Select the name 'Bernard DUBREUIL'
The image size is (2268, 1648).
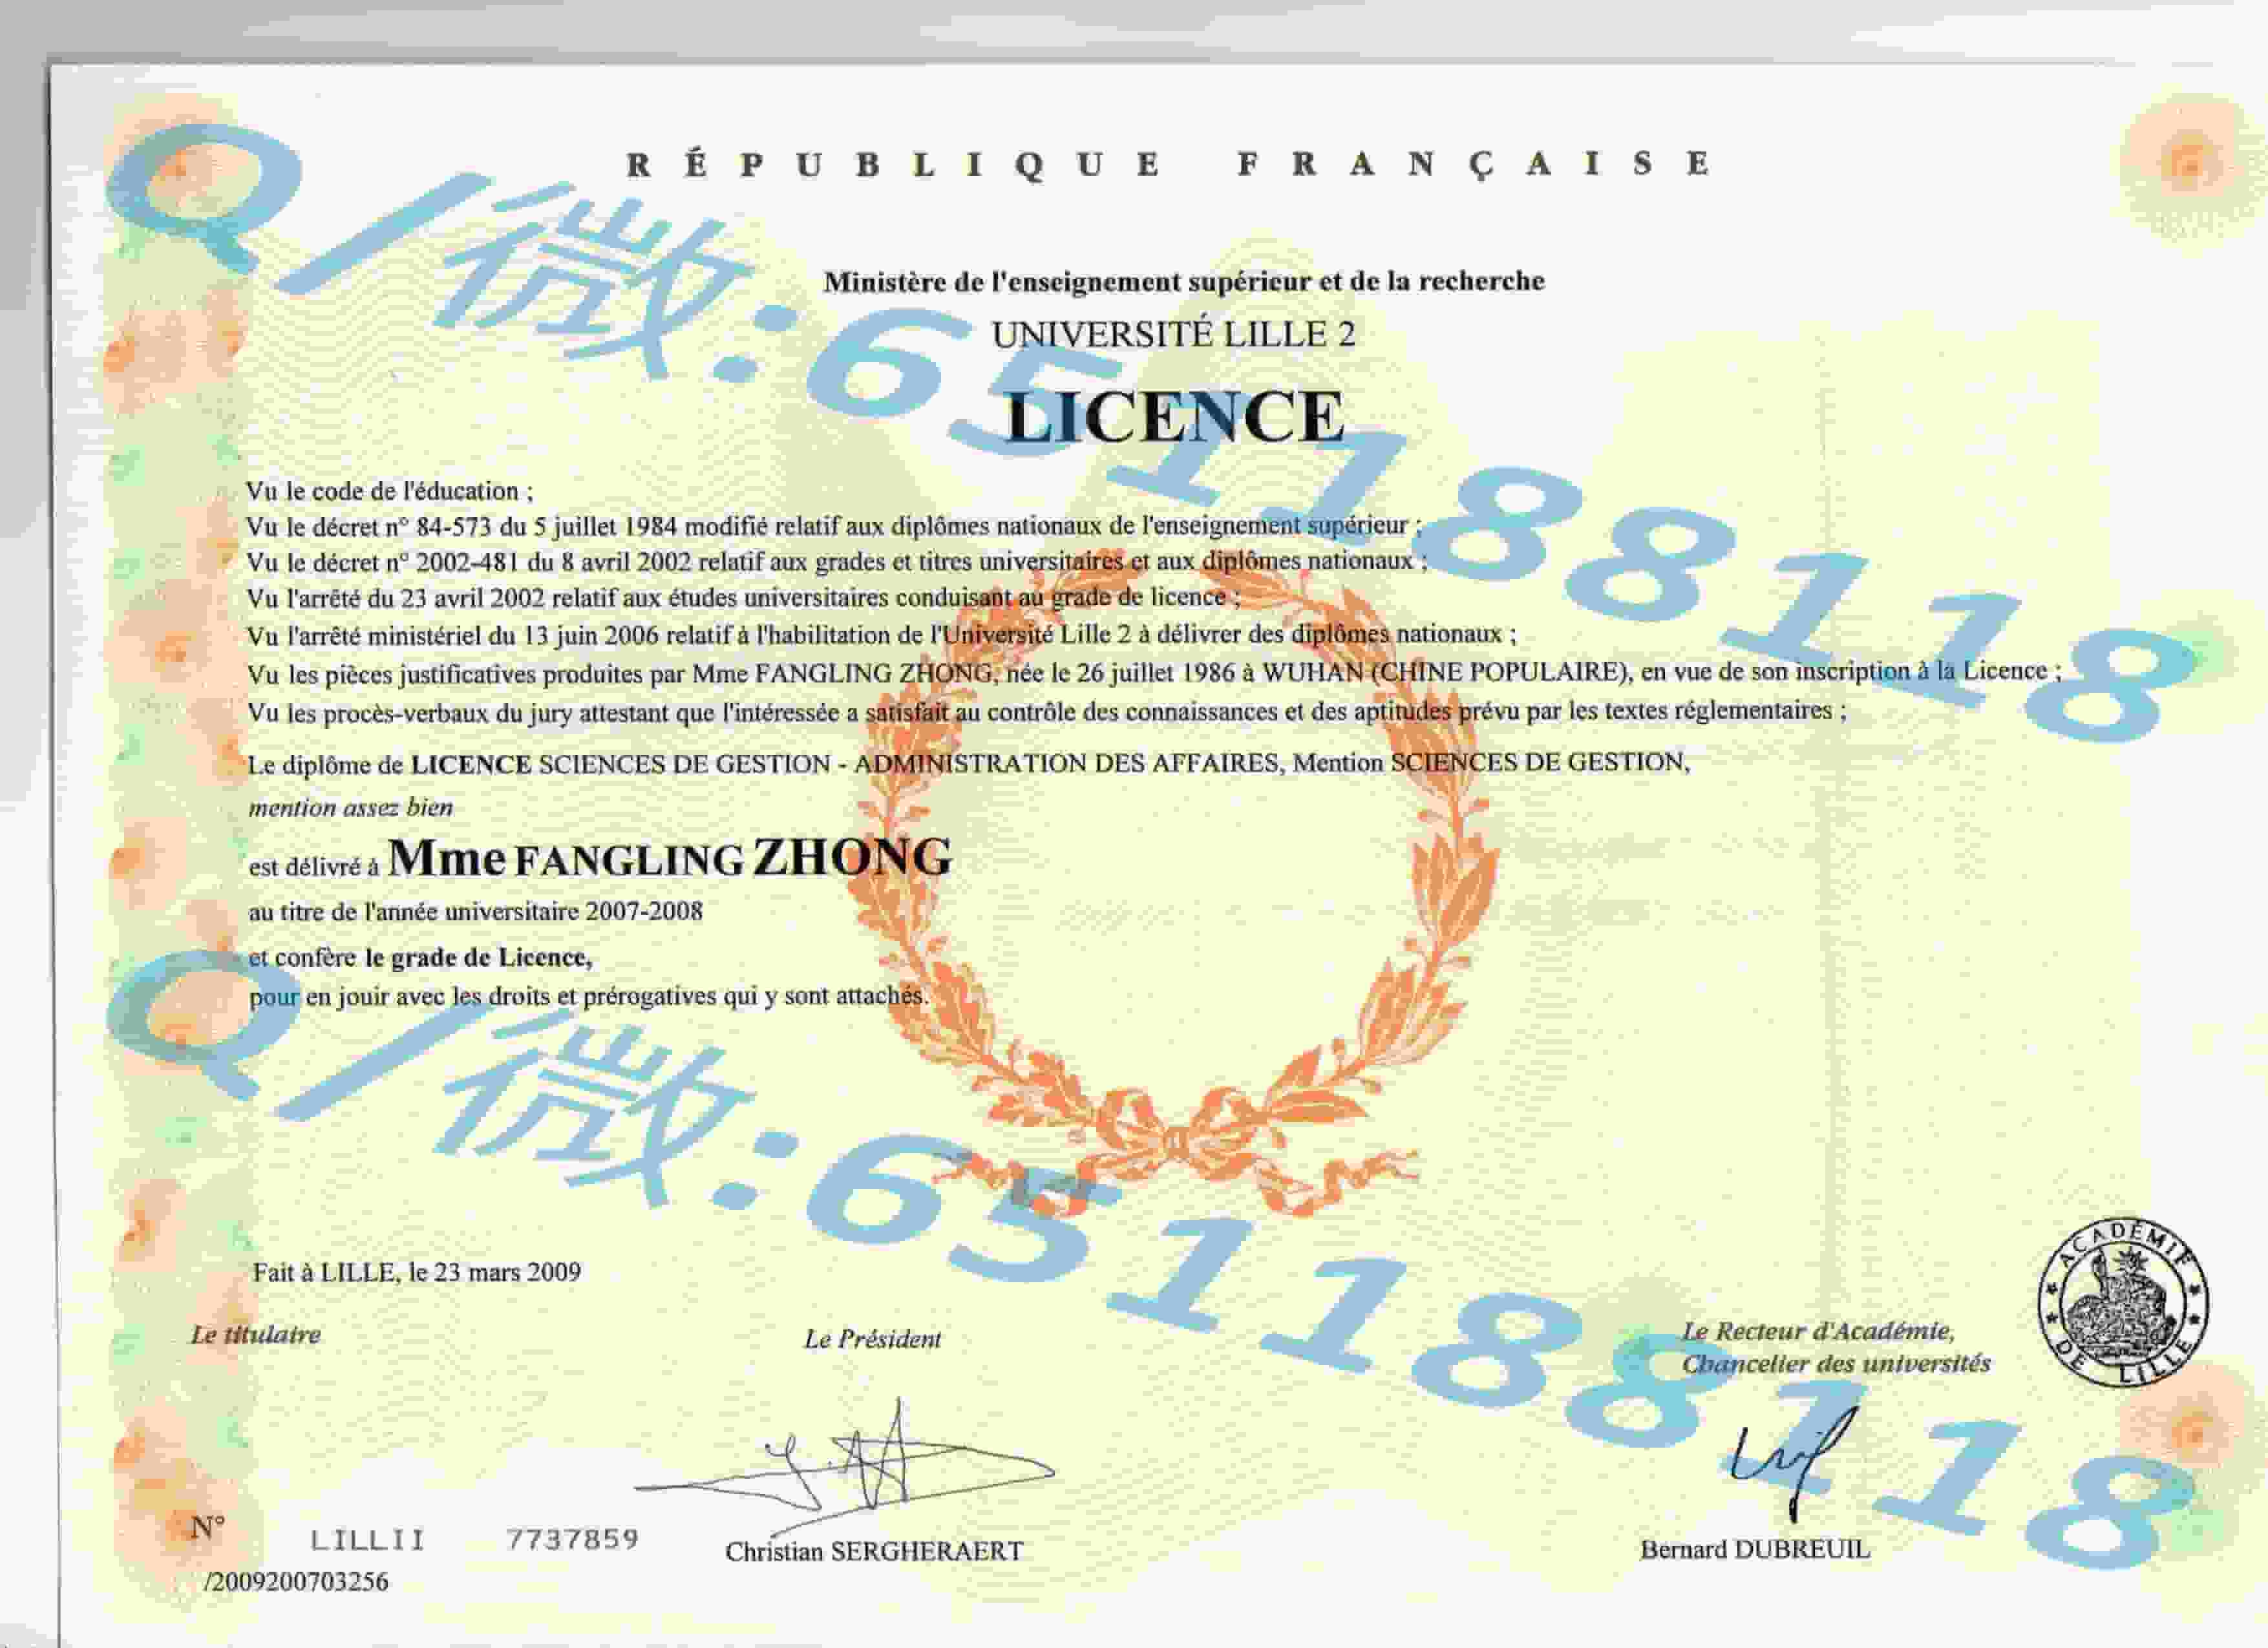coord(1755,1549)
